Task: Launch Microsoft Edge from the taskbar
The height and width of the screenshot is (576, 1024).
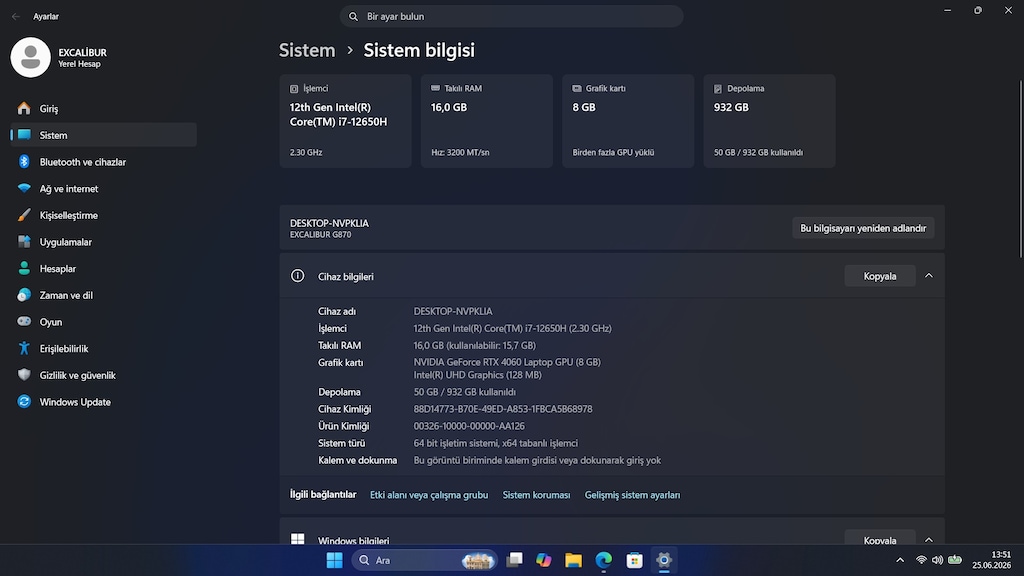Action: (x=604, y=560)
